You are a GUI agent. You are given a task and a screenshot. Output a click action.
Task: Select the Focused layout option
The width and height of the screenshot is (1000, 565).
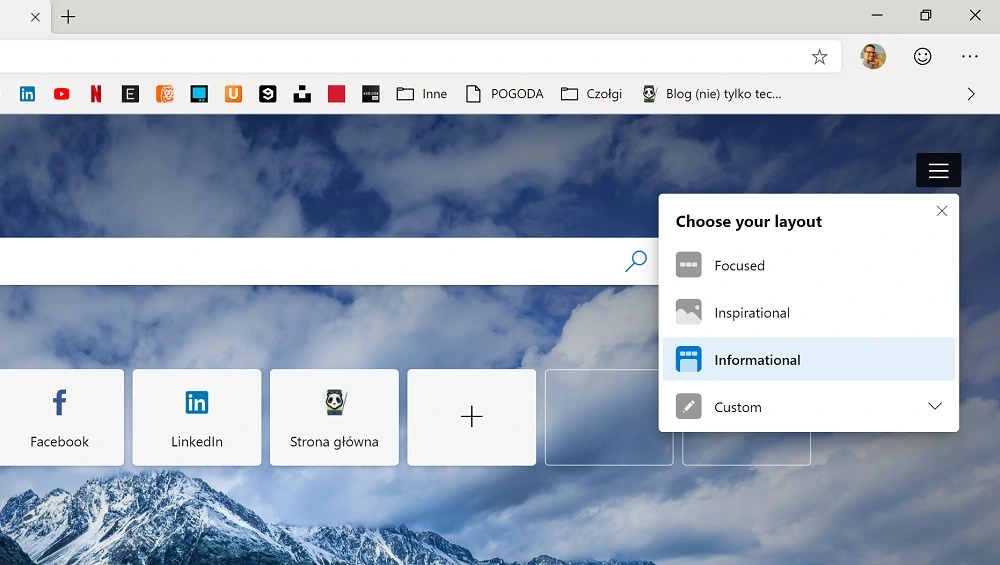tap(739, 266)
